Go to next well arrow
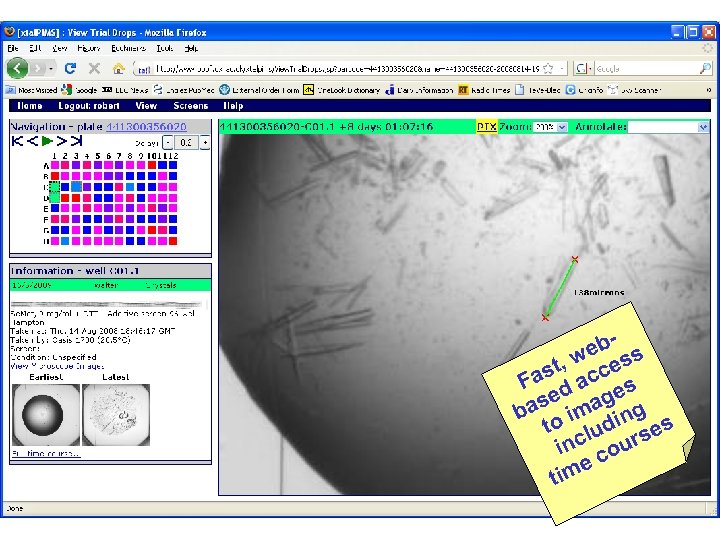 click(62, 141)
